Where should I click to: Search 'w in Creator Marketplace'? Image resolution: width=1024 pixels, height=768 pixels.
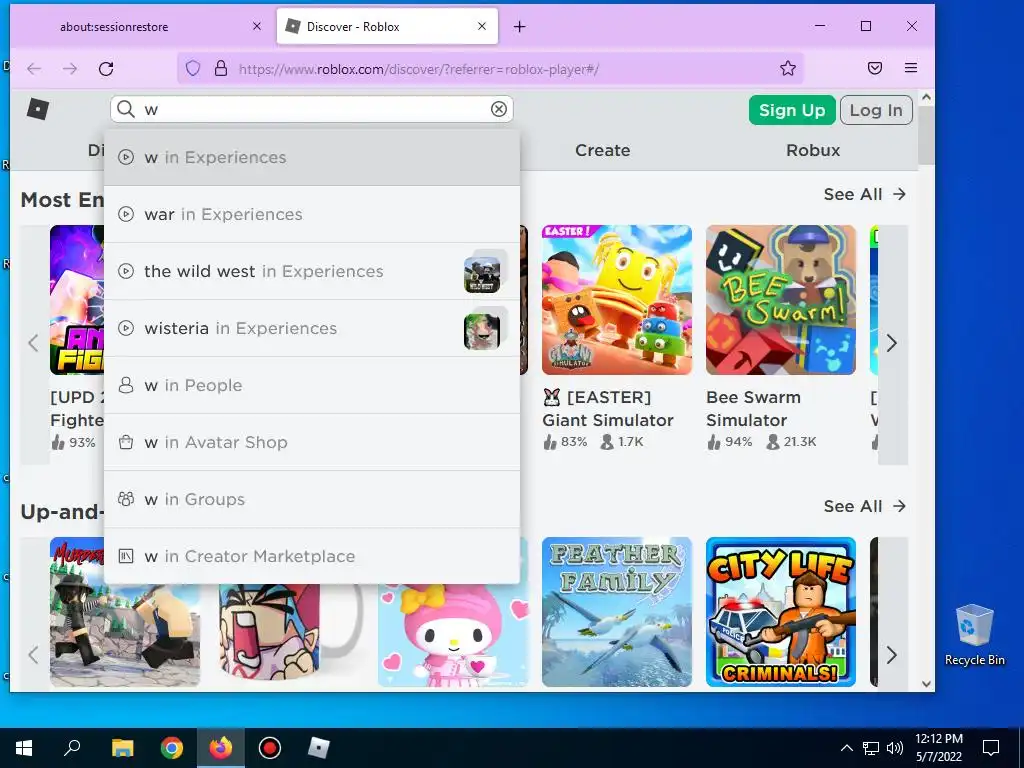pyautogui.click(x=312, y=556)
